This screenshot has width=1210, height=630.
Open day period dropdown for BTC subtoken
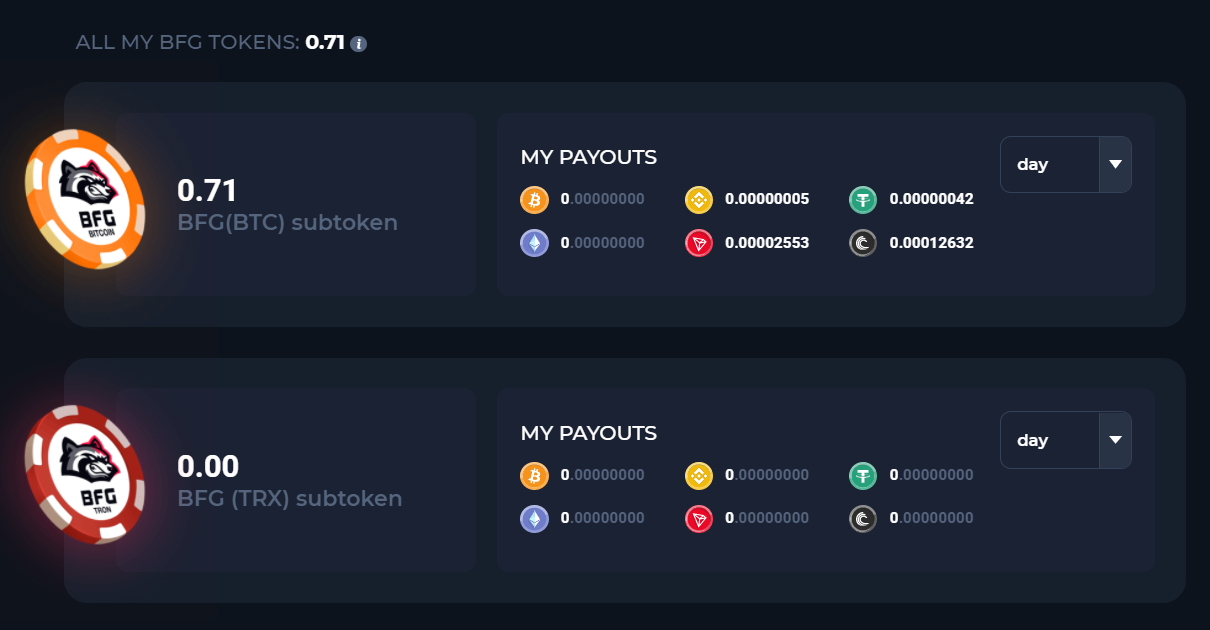(x=1050, y=164)
